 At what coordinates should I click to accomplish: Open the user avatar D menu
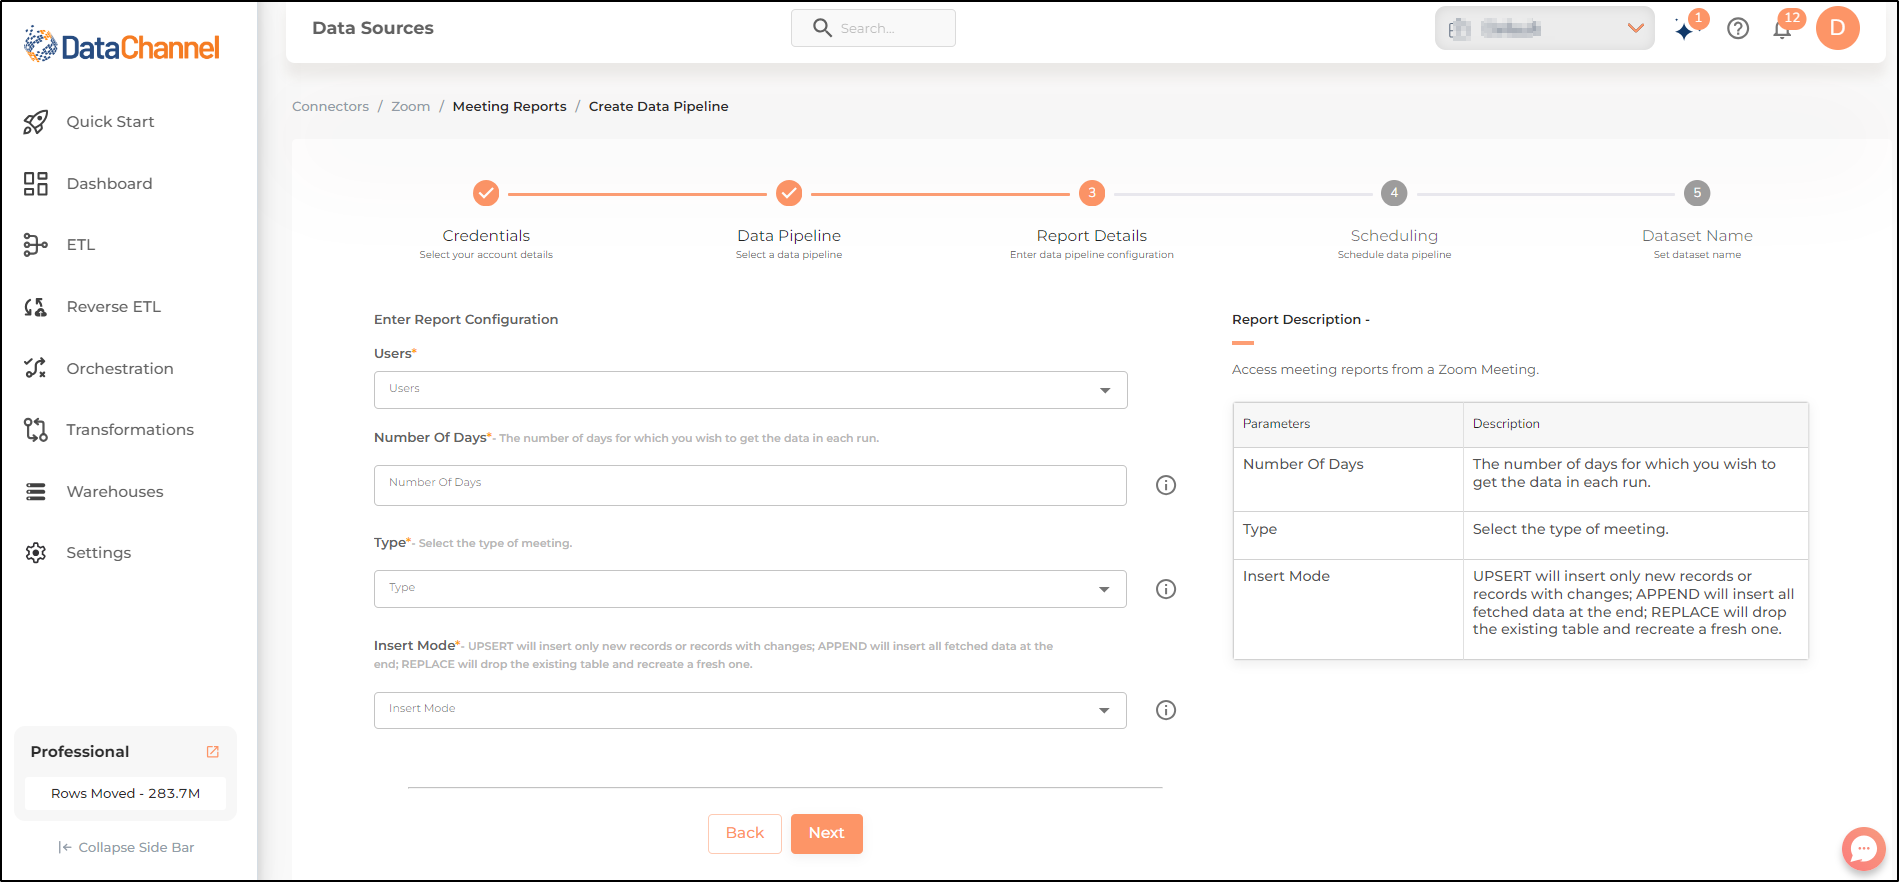tap(1838, 28)
